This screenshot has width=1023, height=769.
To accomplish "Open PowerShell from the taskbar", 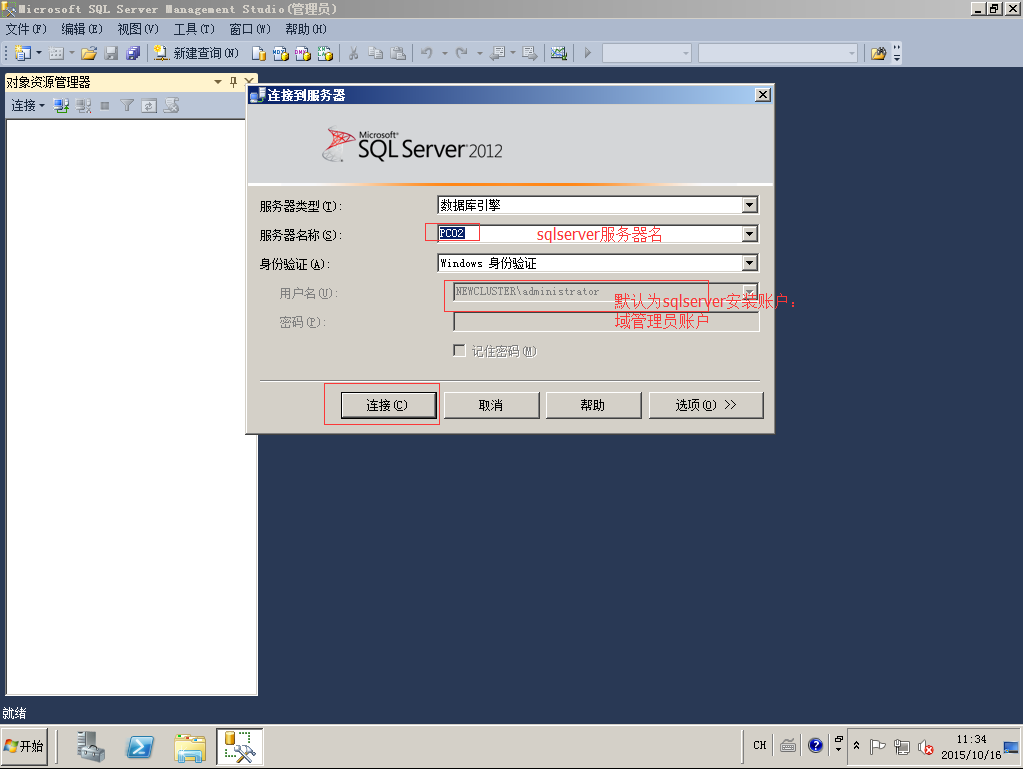I will [140, 746].
